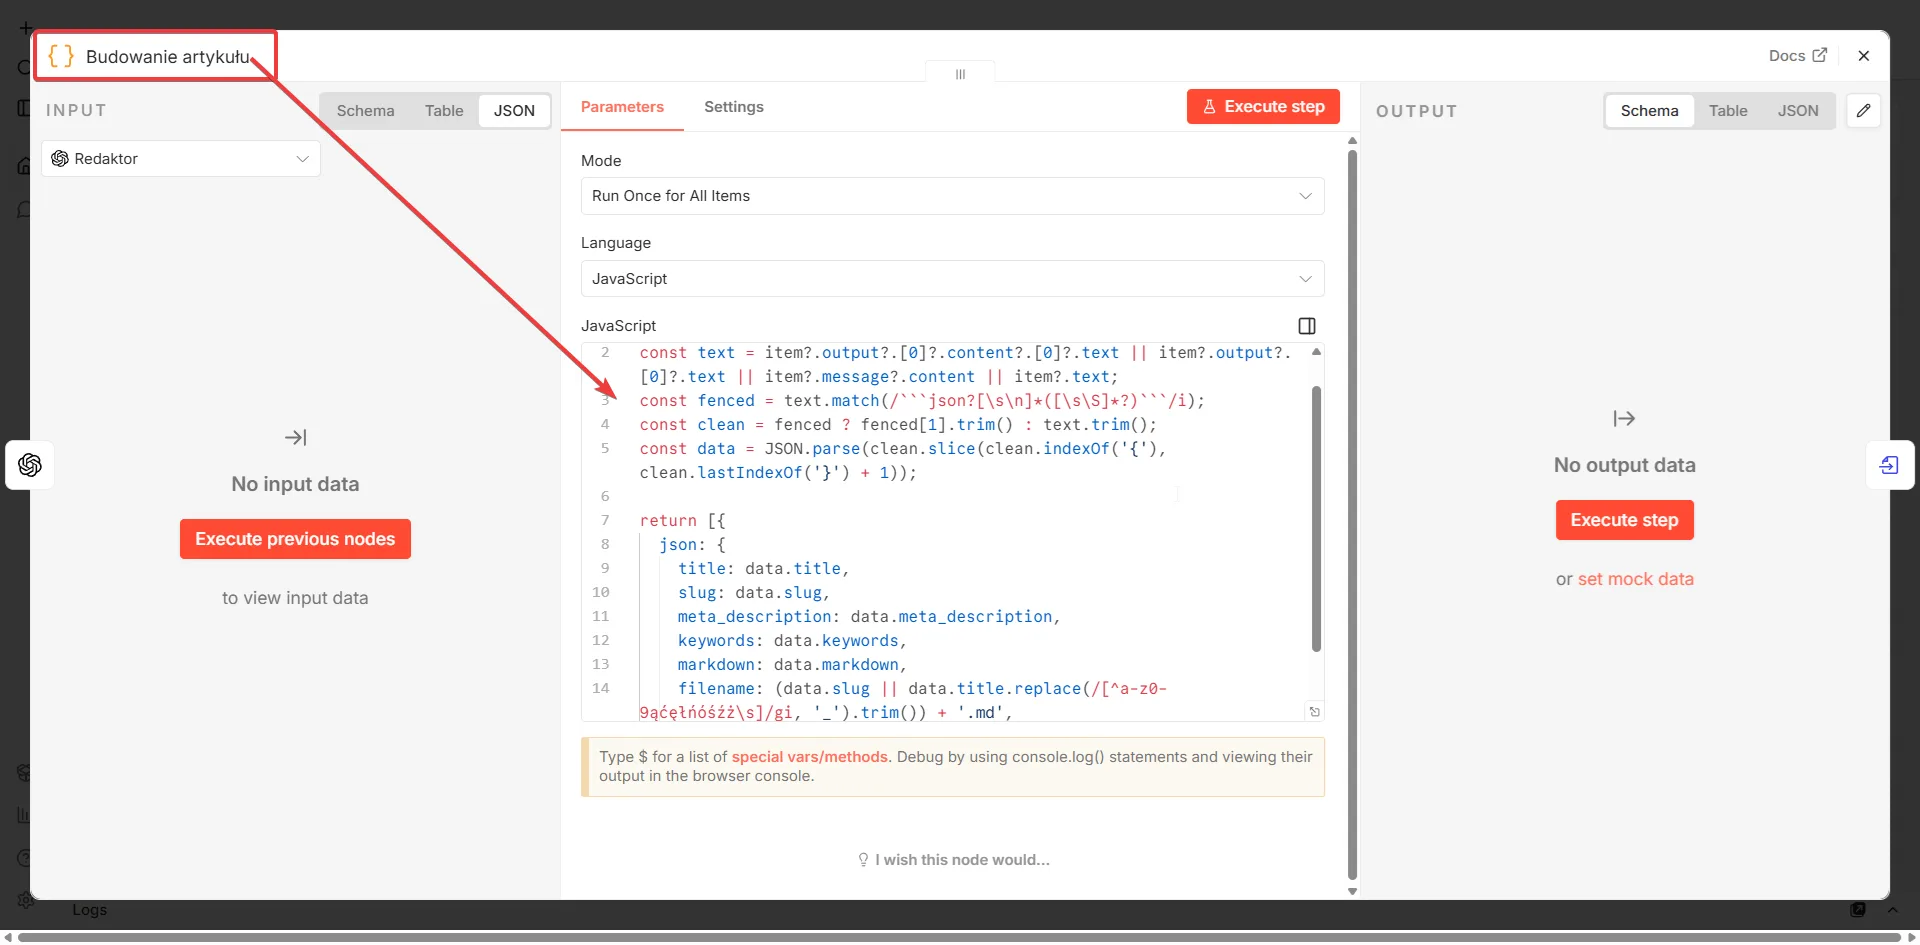The width and height of the screenshot is (1920, 945).
Task: Open the Settings tab
Action: (x=734, y=107)
